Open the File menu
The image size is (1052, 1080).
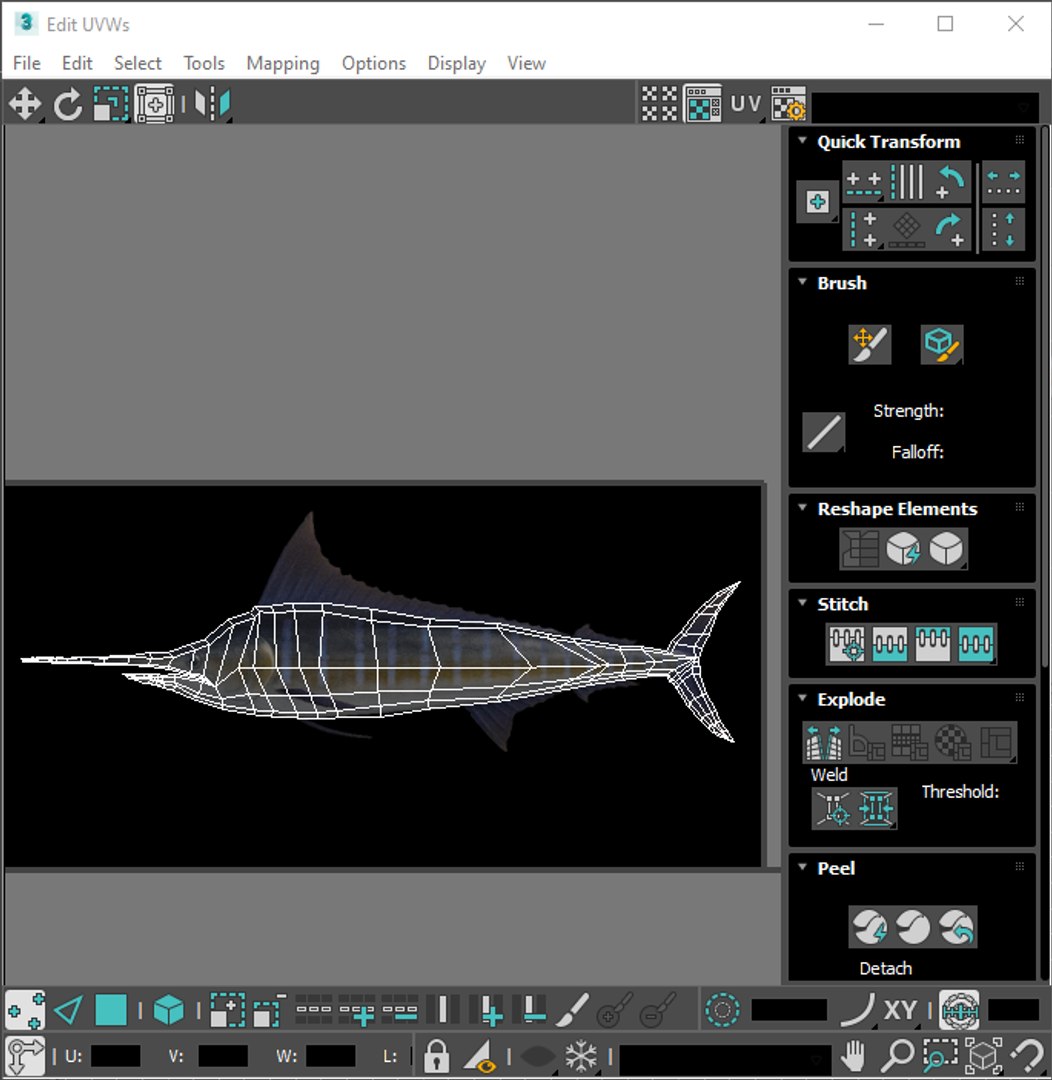click(x=26, y=63)
